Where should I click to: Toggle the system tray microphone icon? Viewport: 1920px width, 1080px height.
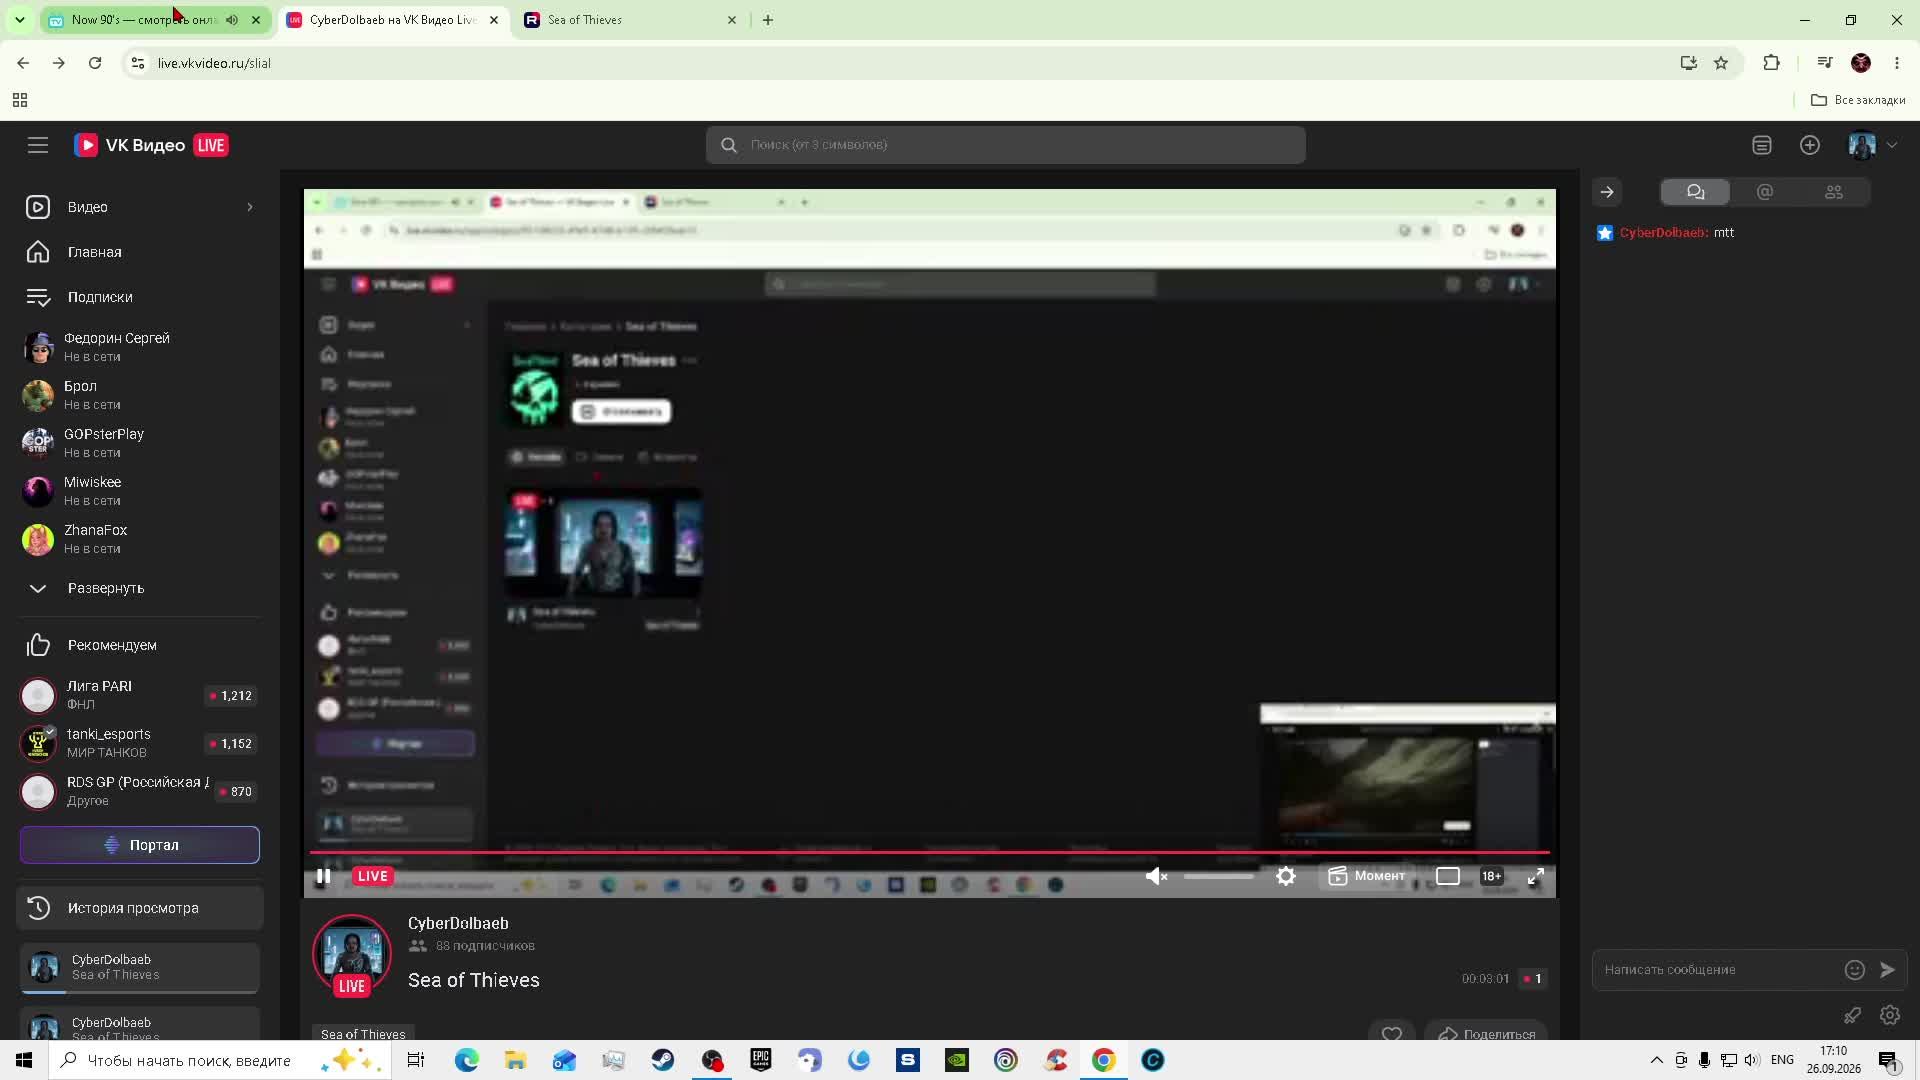(x=1704, y=1060)
